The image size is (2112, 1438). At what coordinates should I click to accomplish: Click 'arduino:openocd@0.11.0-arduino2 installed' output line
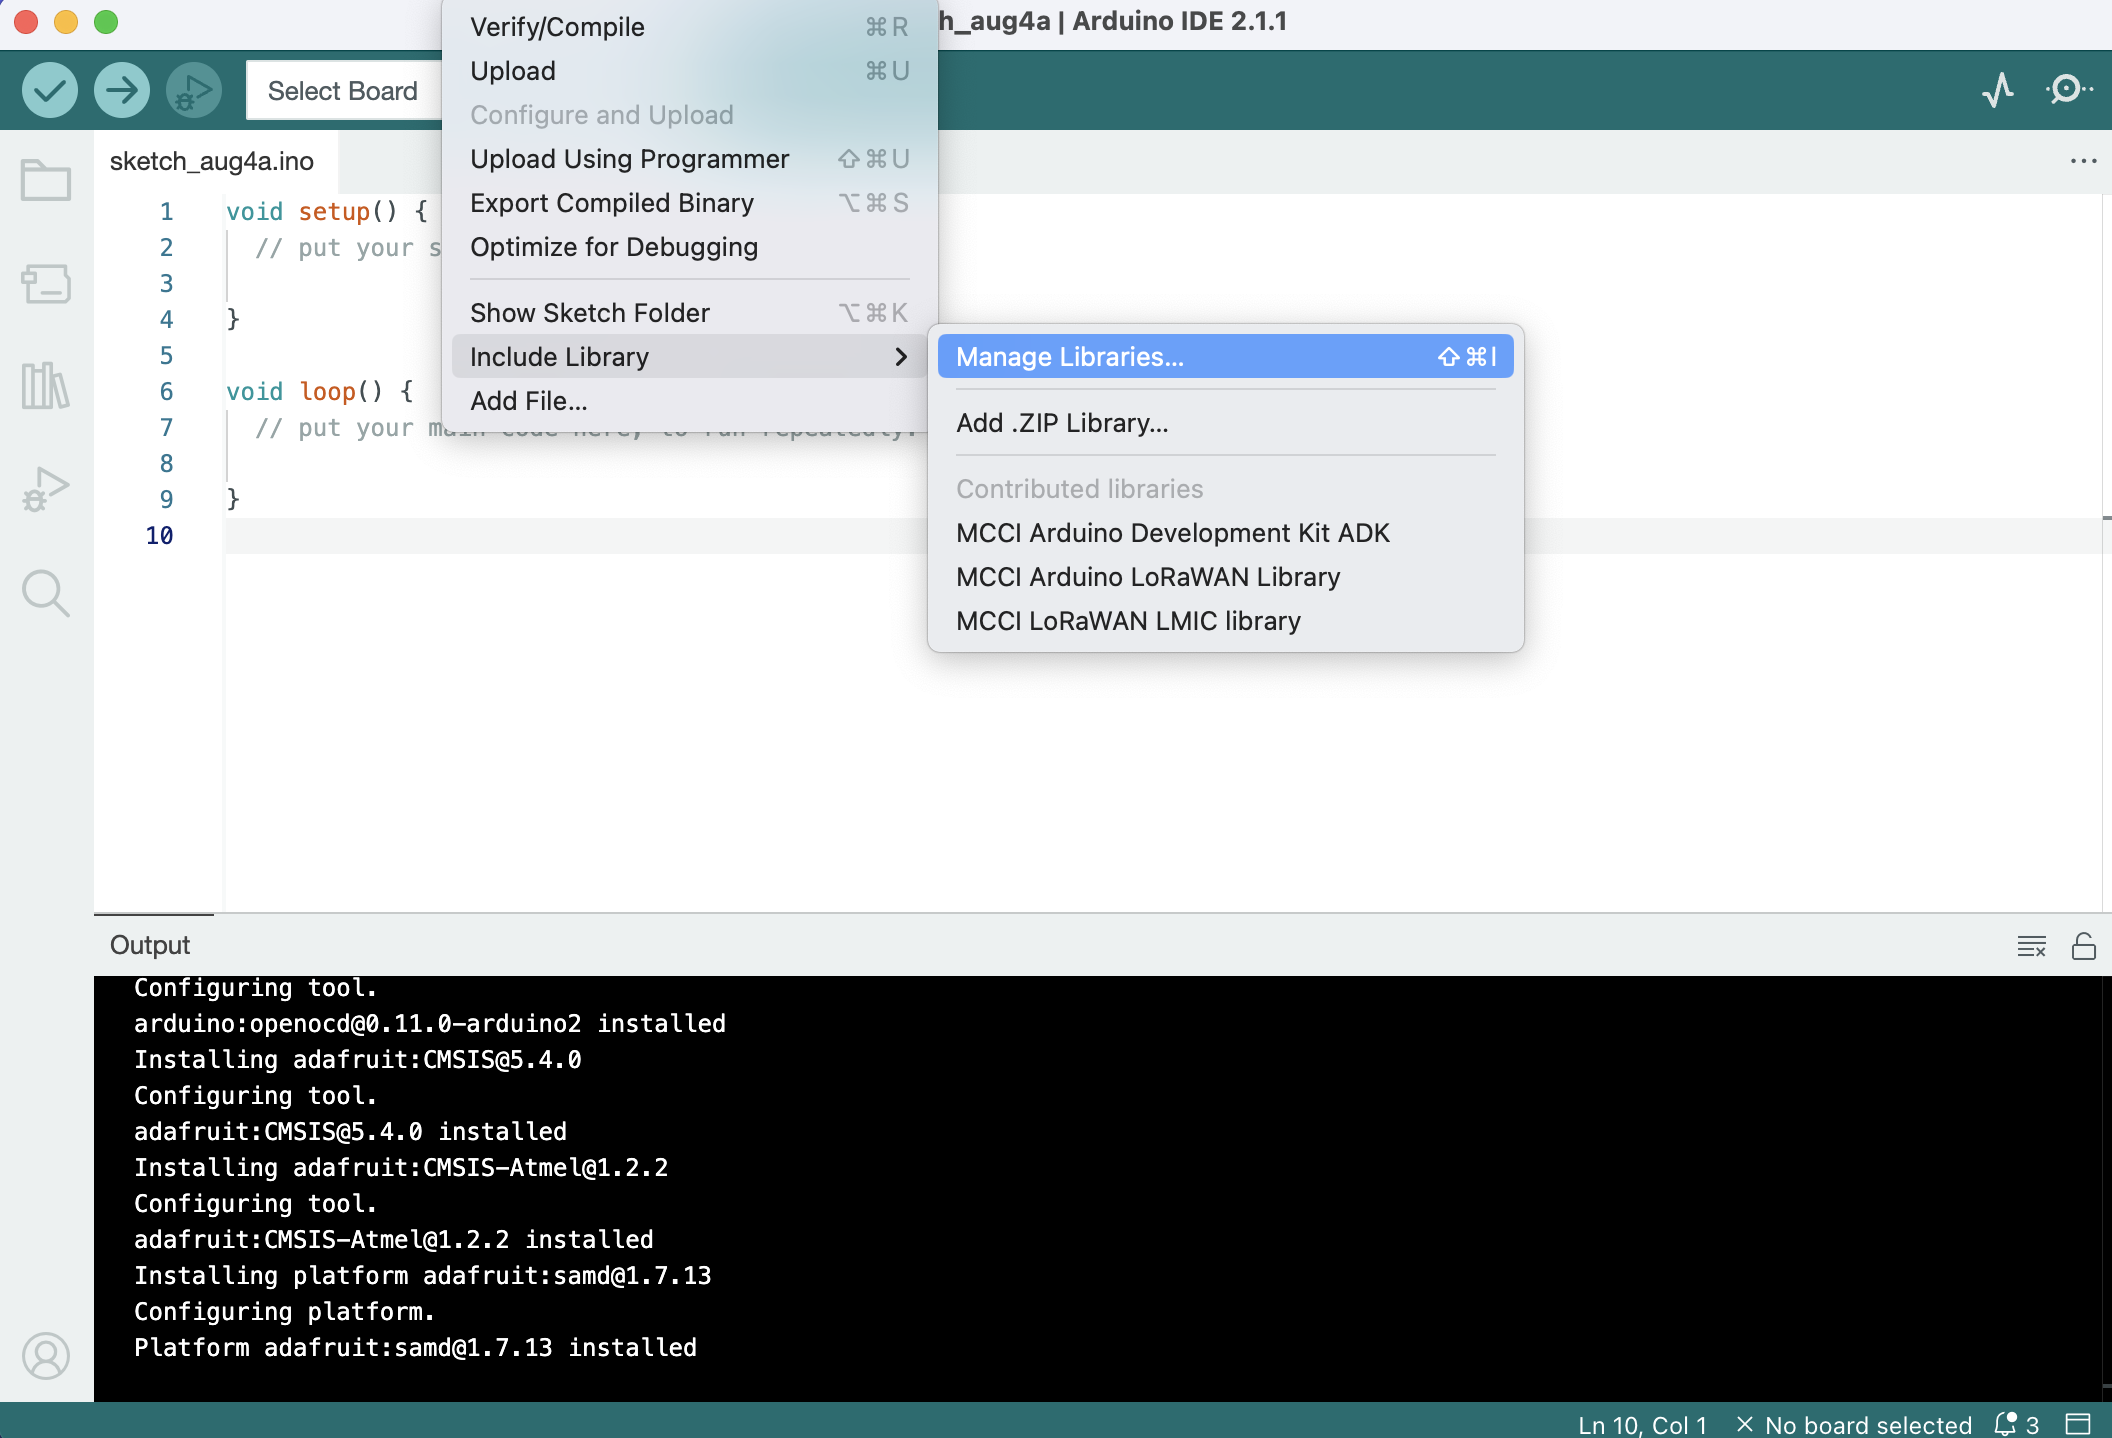tap(430, 1024)
